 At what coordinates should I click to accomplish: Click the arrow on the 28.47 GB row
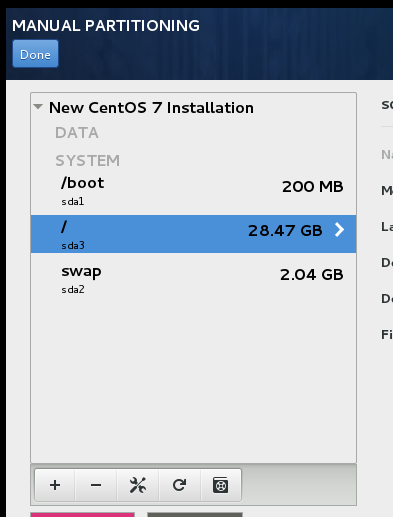point(339,230)
